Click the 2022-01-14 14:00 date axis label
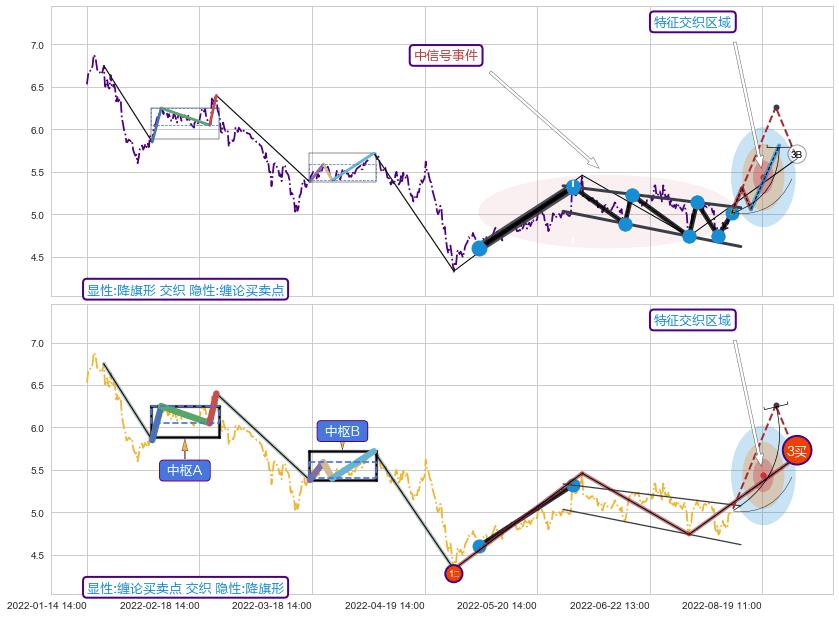Viewport: 839px width, 617px height. pyautogui.click(x=46, y=606)
